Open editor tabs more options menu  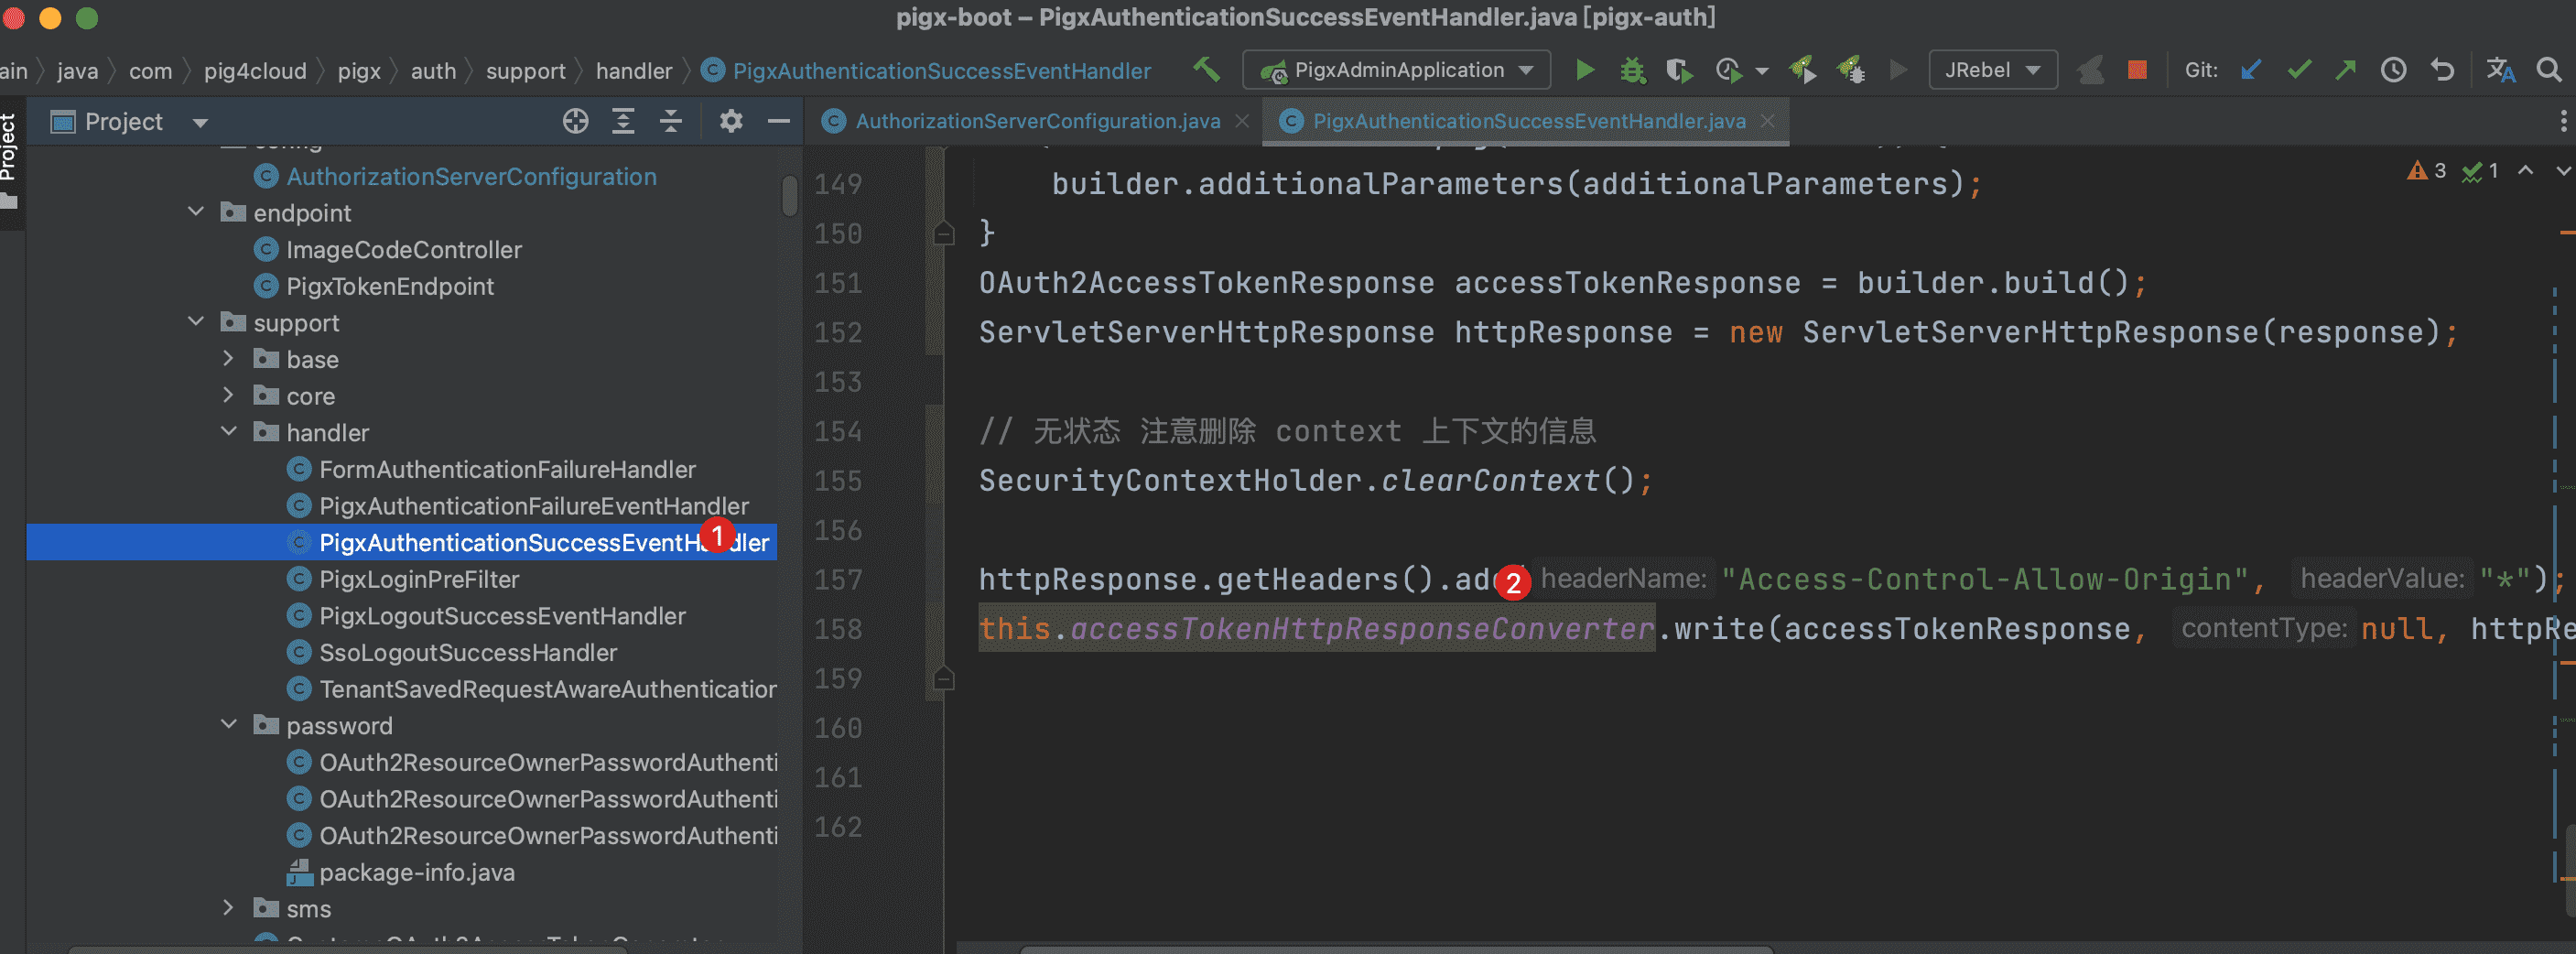point(2563,121)
